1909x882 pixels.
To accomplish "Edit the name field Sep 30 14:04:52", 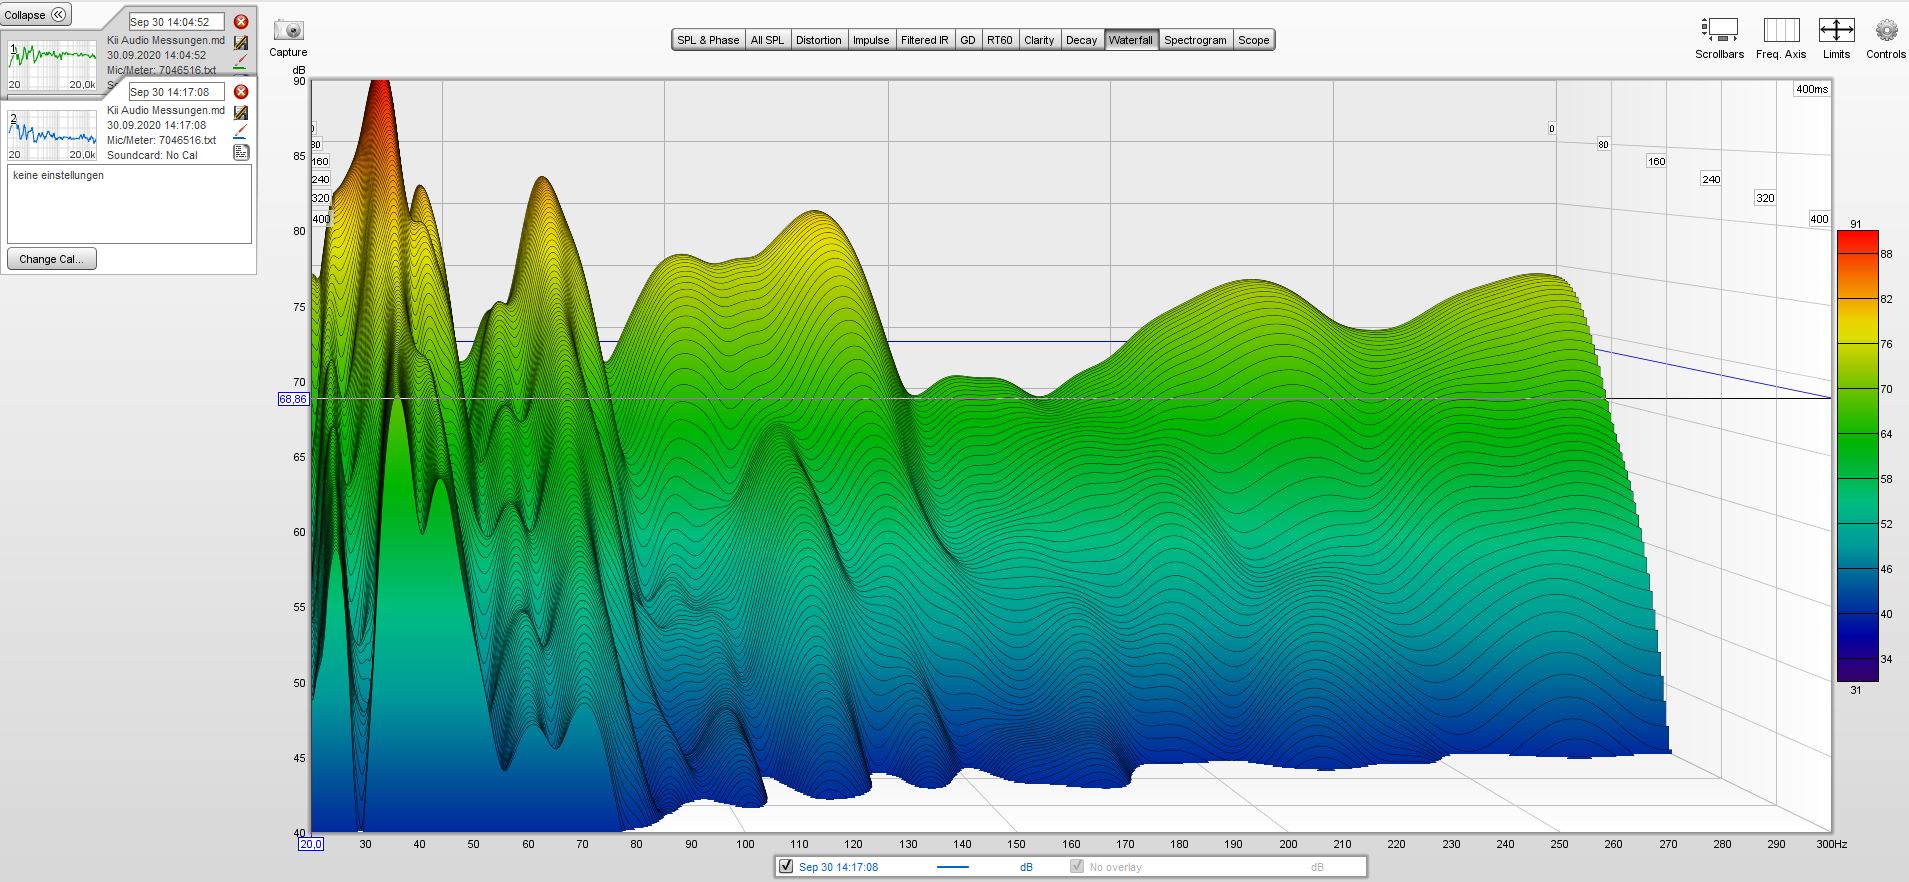I will point(177,22).
